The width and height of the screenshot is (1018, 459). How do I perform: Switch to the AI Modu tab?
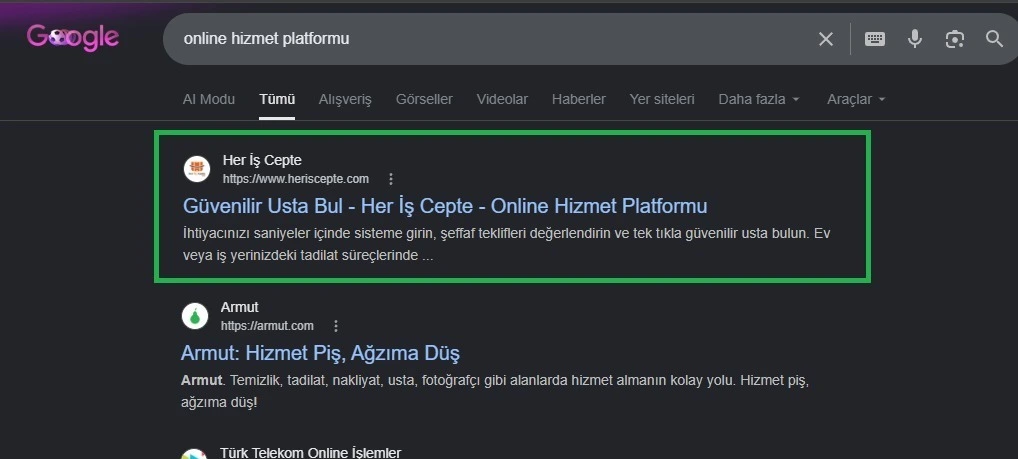point(209,99)
